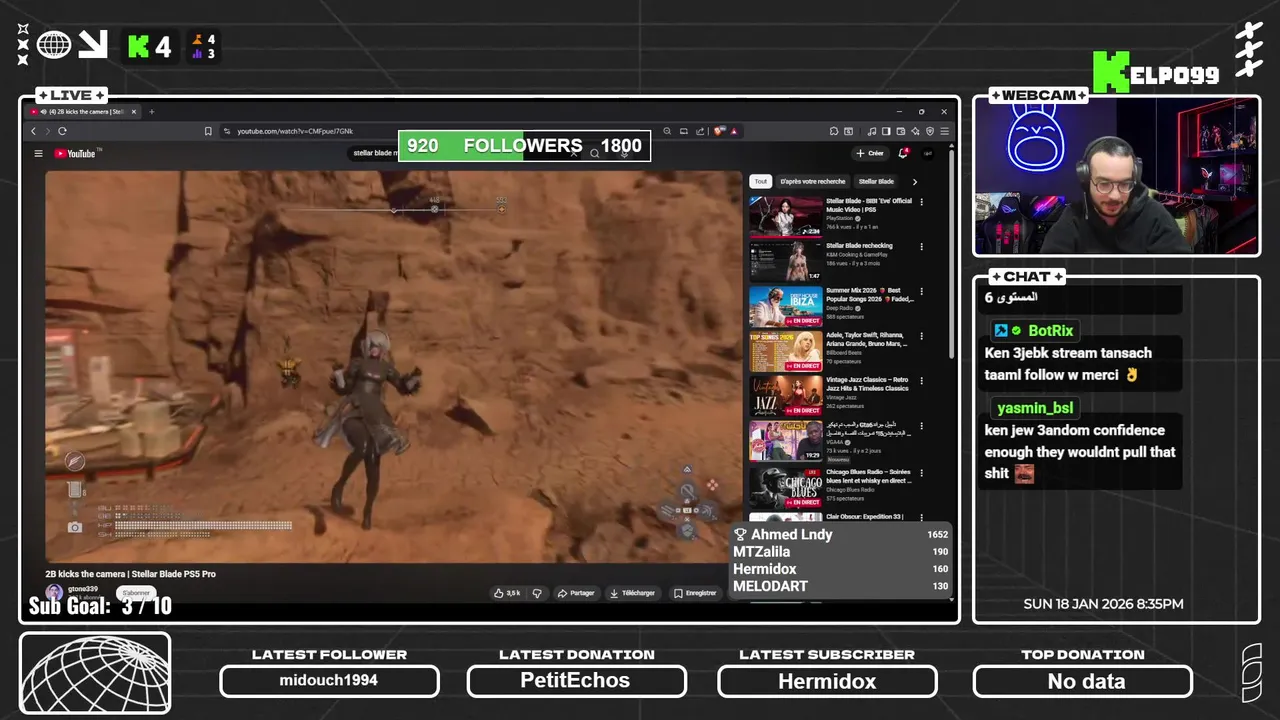This screenshot has height=720, width=1280.
Task: Open a new browser tab with plus
Action: pyautogui.click(x=152, y=112)
